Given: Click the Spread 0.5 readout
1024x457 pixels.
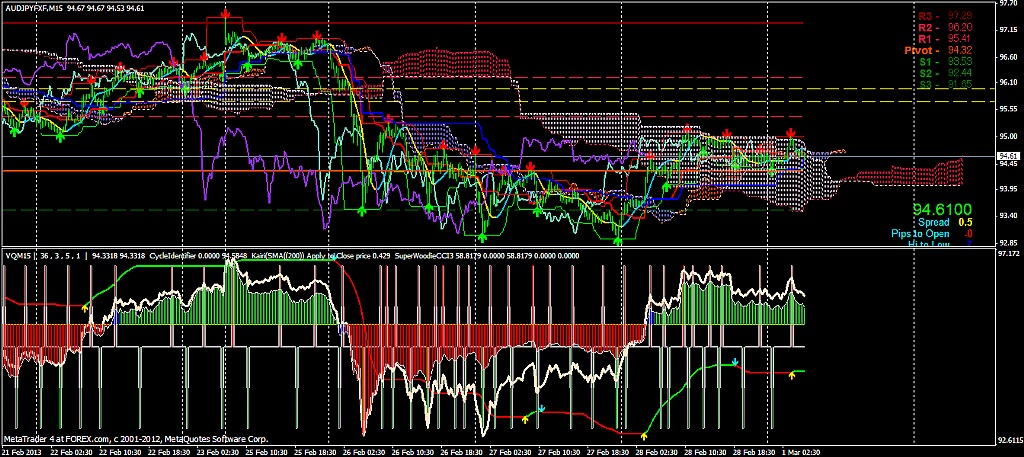Looking at the screenshot, I should 944,222.
